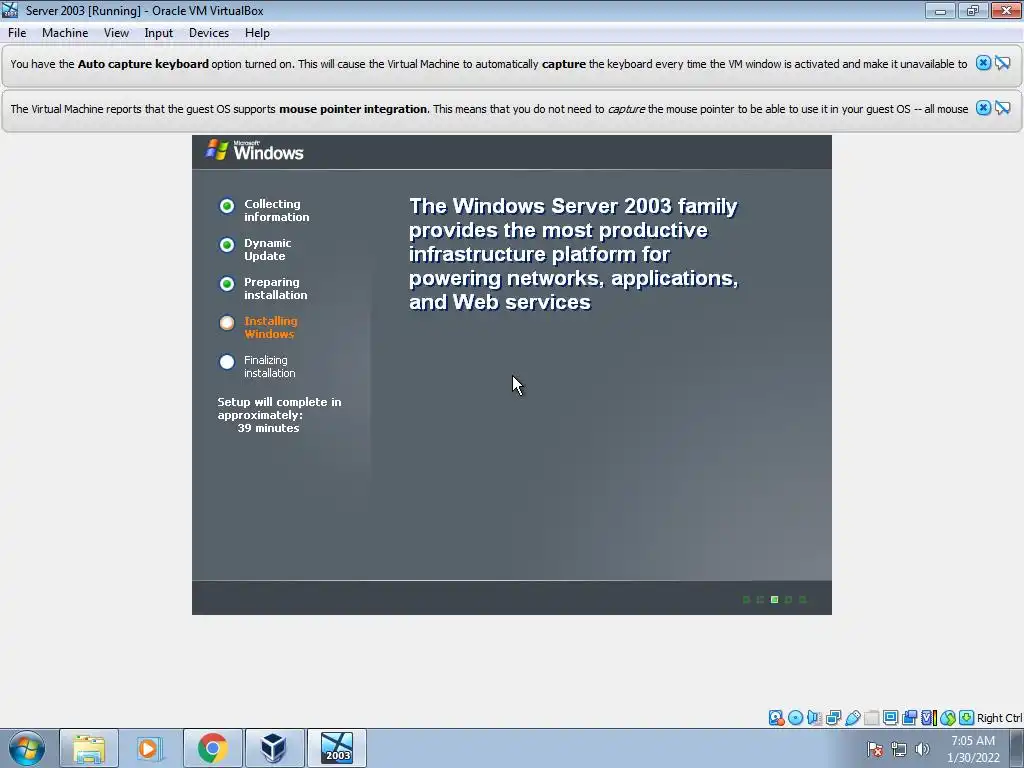This screenshot has height=768, width=1024.
Task: Click don't-show-again icon on mouse pointer integration message
Action: pos(1002,108)
